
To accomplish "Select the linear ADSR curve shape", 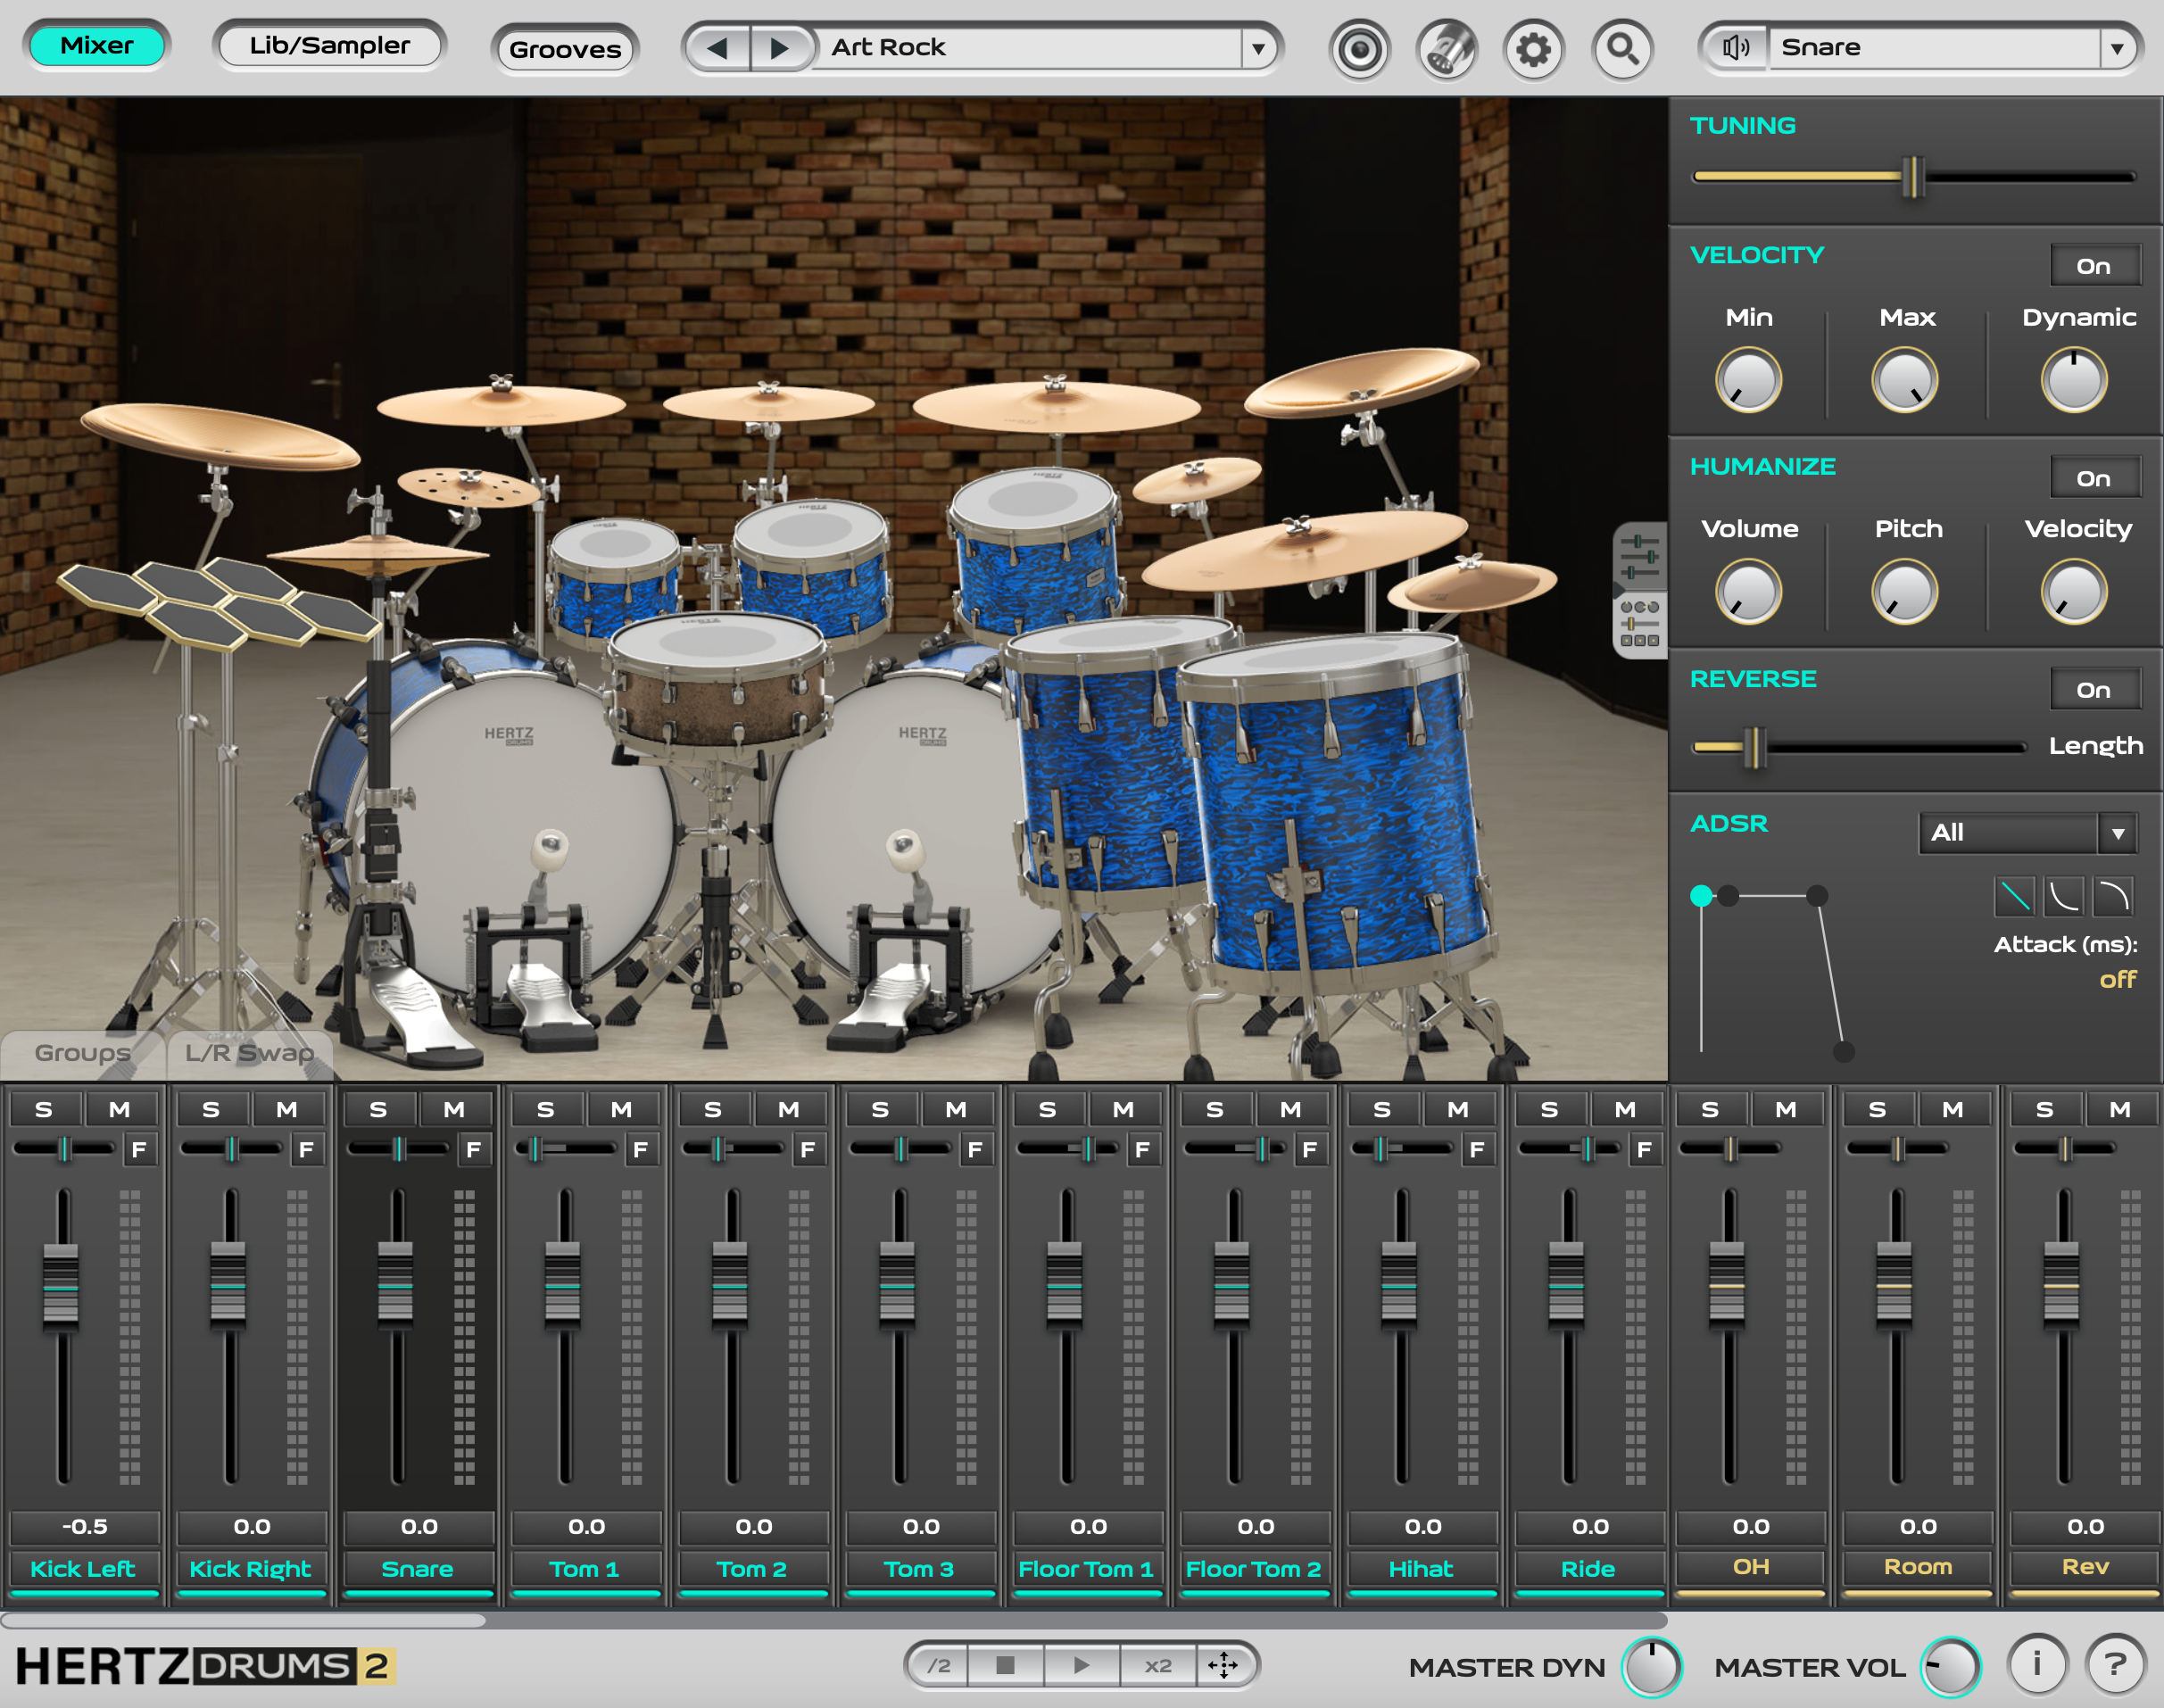I will pyautogui.click(x=2015, y=896).
